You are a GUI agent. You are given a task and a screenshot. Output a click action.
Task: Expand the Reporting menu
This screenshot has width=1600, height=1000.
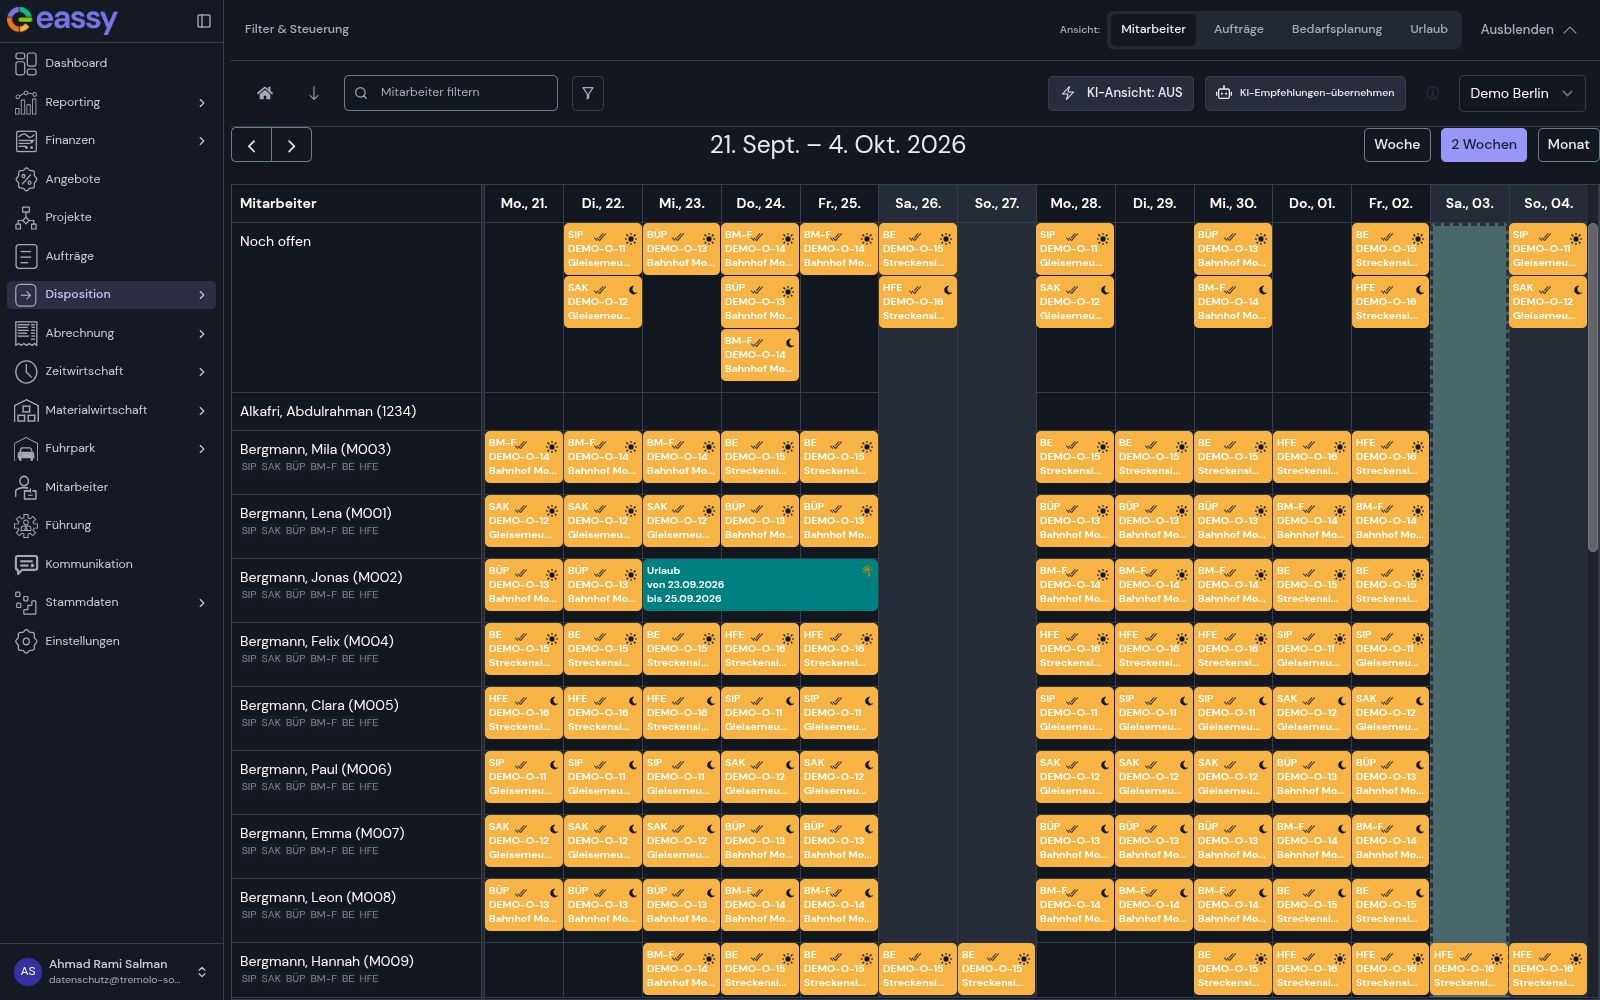tap(111, 102)
